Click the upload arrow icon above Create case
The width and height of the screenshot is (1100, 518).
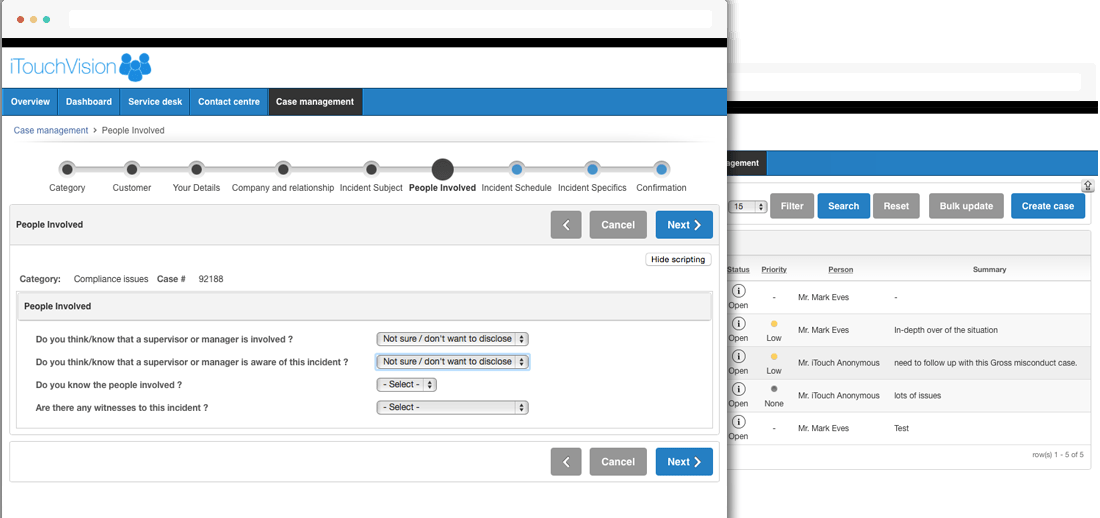click(1088, 186)
